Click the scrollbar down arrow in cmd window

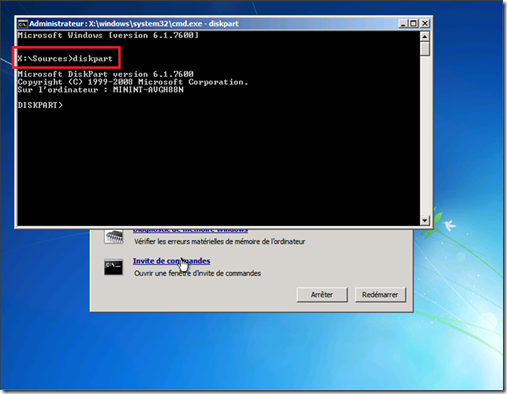(x=425, y=220)
